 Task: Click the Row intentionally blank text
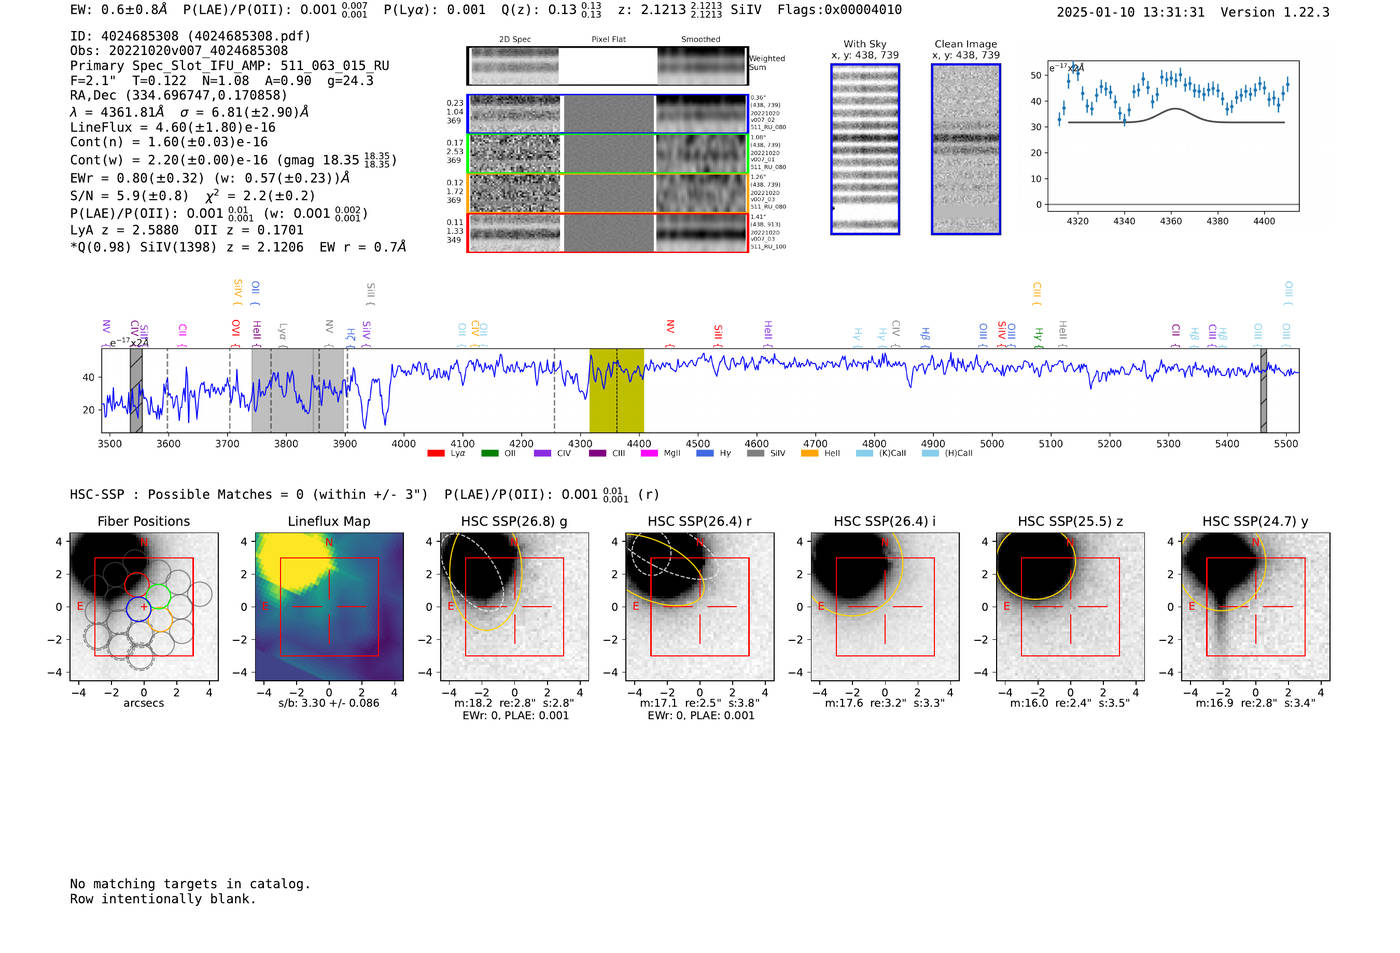tap(163, 899)
